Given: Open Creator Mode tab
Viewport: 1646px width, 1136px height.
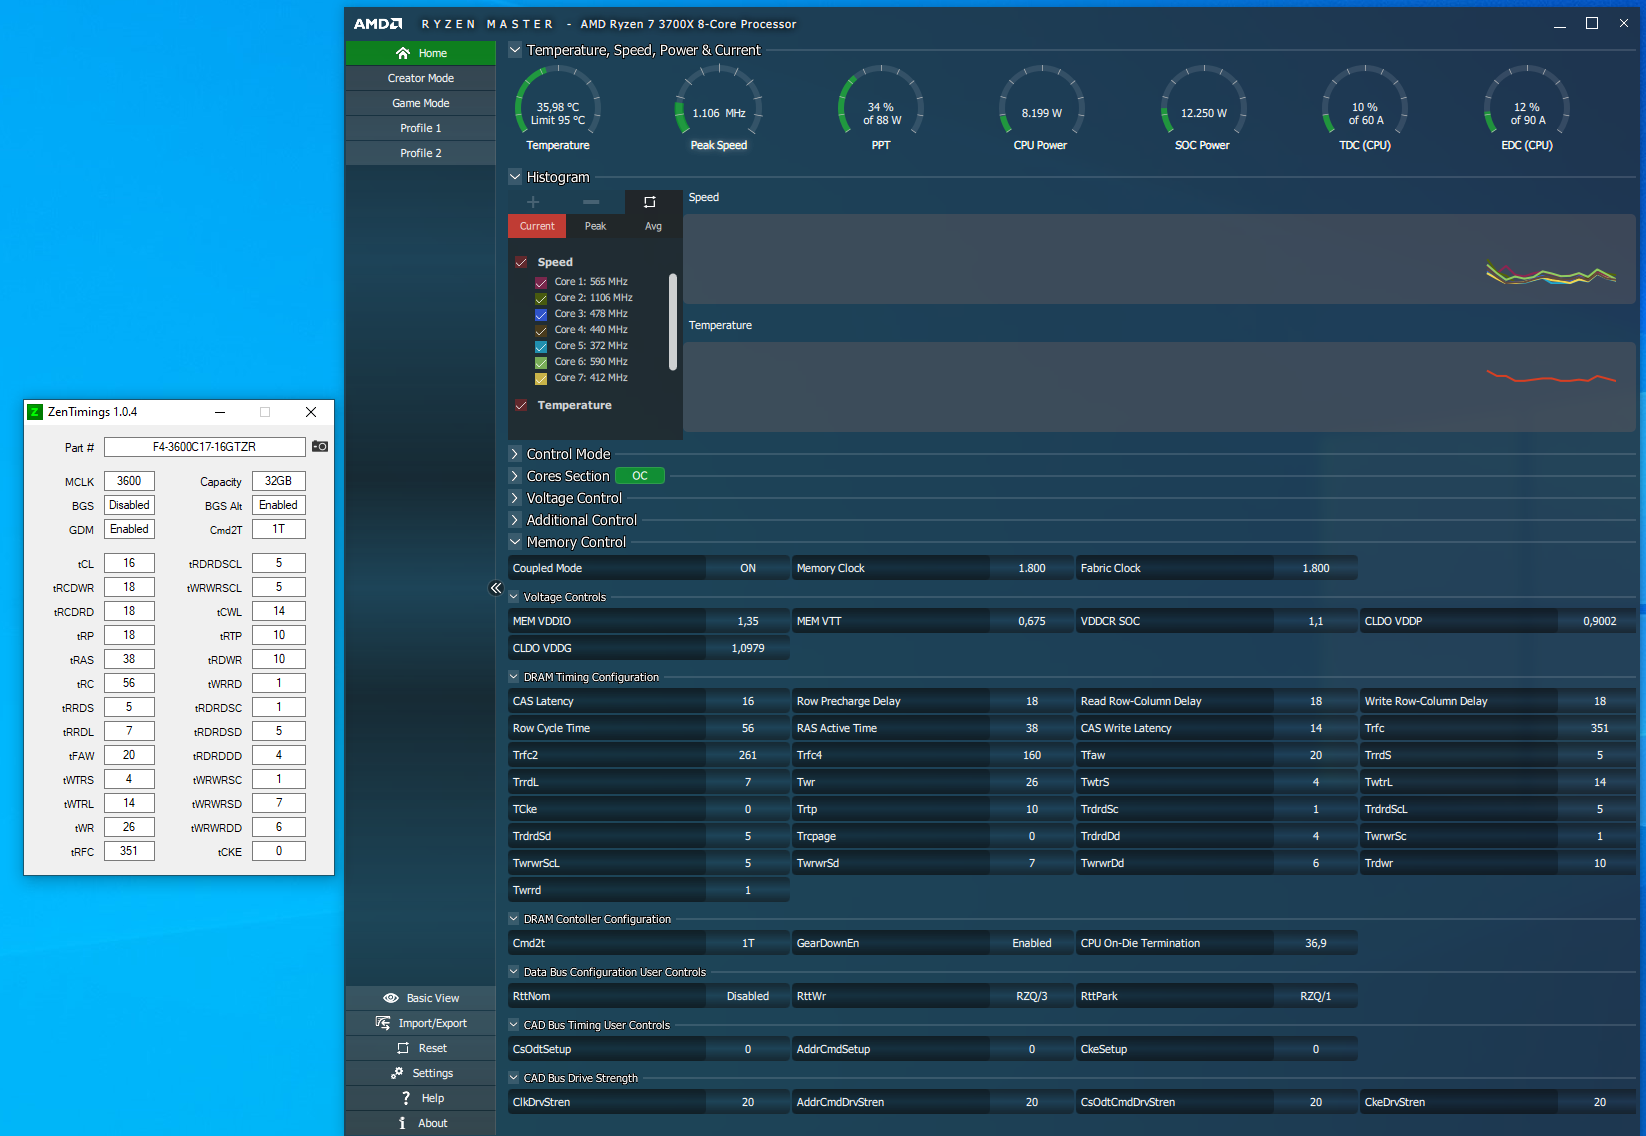Looking at the screenshot, I should click(421, 78).
